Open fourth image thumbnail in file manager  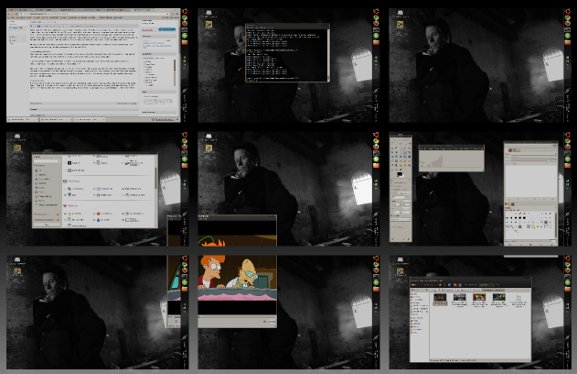click(x=499, y=297)
